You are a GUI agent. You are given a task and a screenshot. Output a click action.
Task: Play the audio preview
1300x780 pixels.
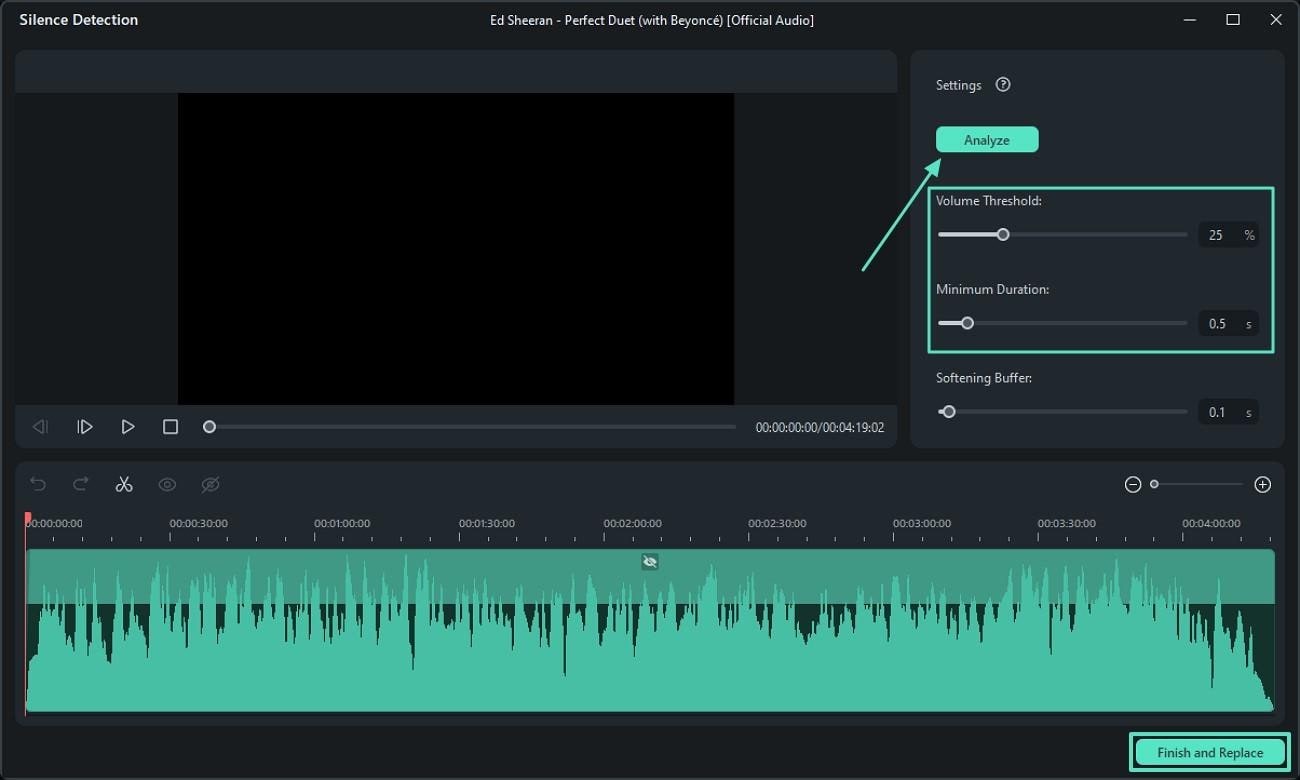coord(128,427)
